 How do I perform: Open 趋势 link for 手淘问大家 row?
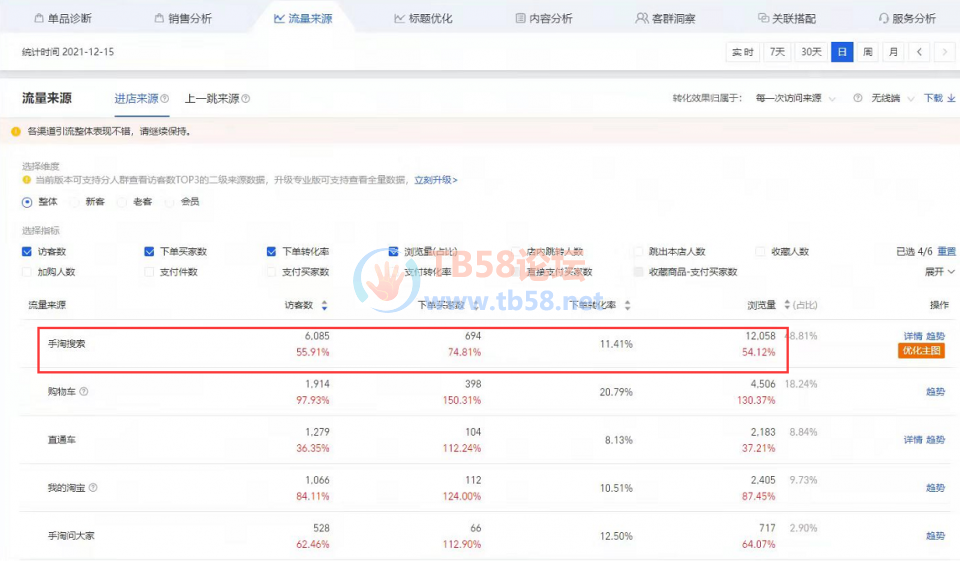(935, 536)
